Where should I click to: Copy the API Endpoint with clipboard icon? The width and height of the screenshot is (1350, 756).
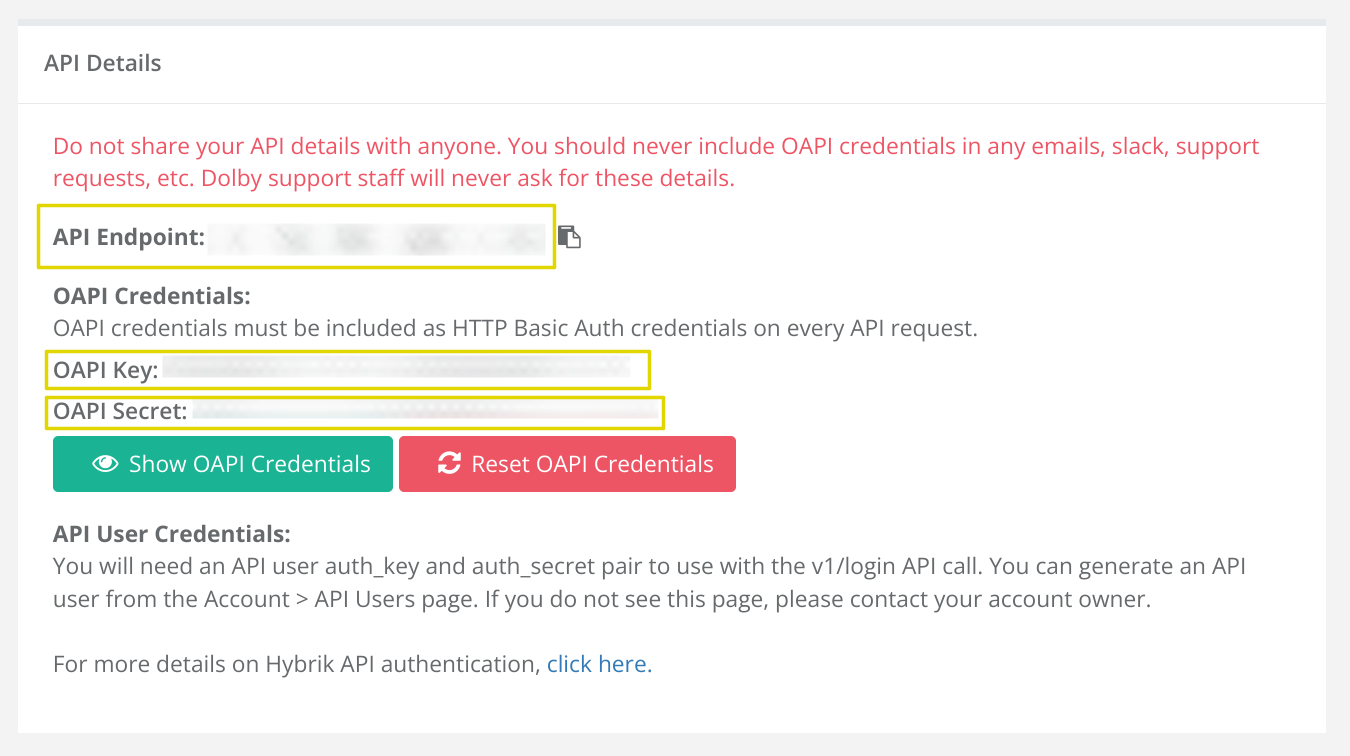pos(569,237)
